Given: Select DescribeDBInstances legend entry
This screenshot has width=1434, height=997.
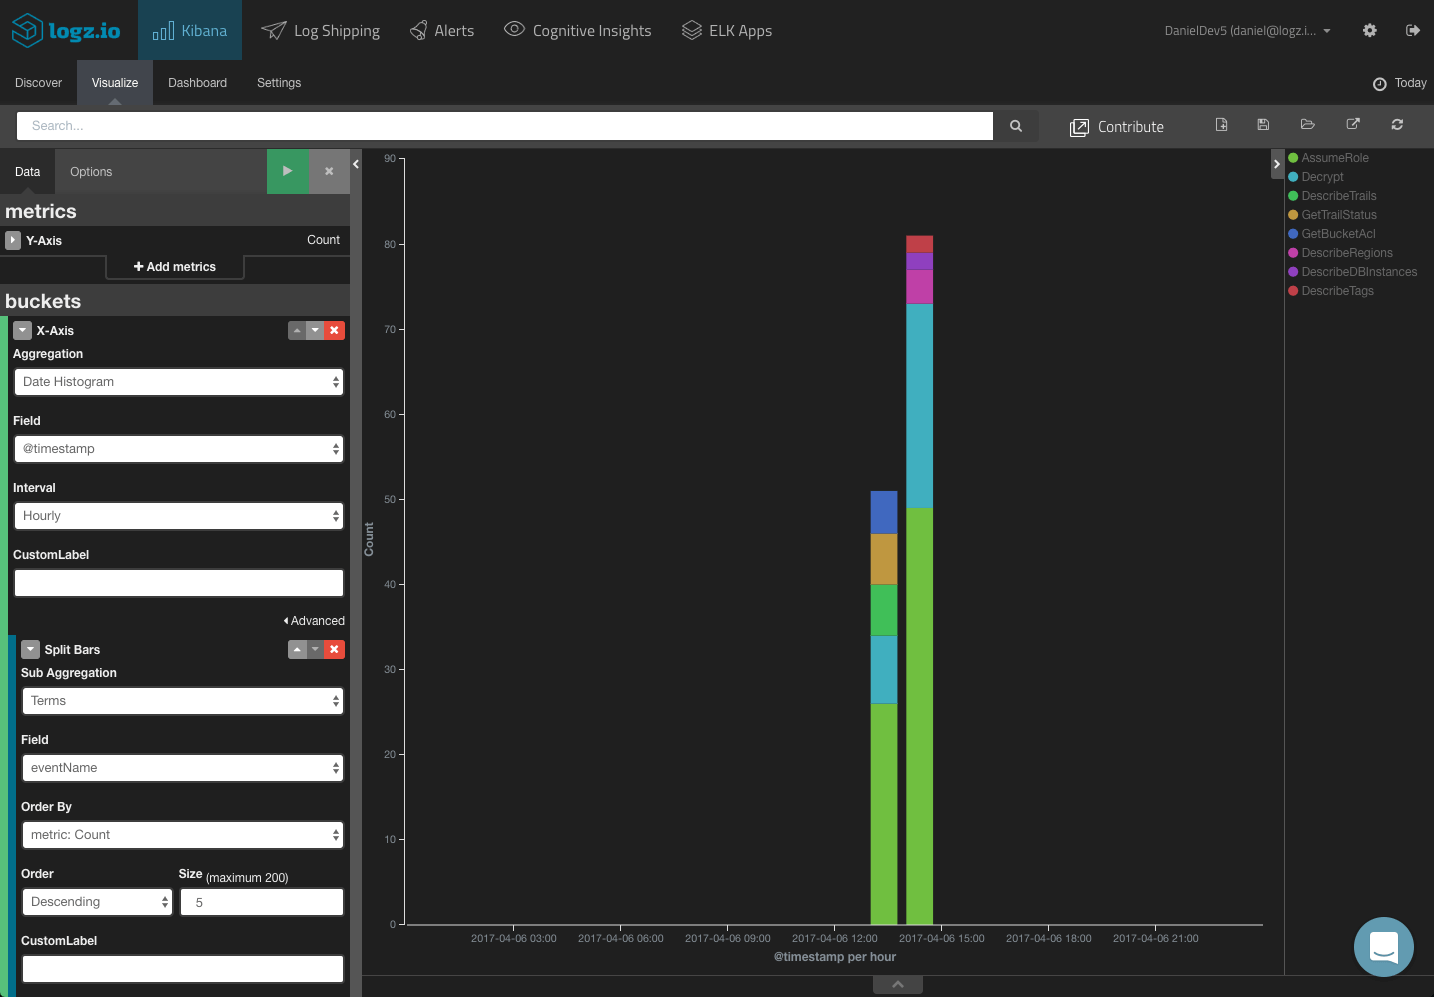Looking at the screenshot, I should (x=1353, y=272).
